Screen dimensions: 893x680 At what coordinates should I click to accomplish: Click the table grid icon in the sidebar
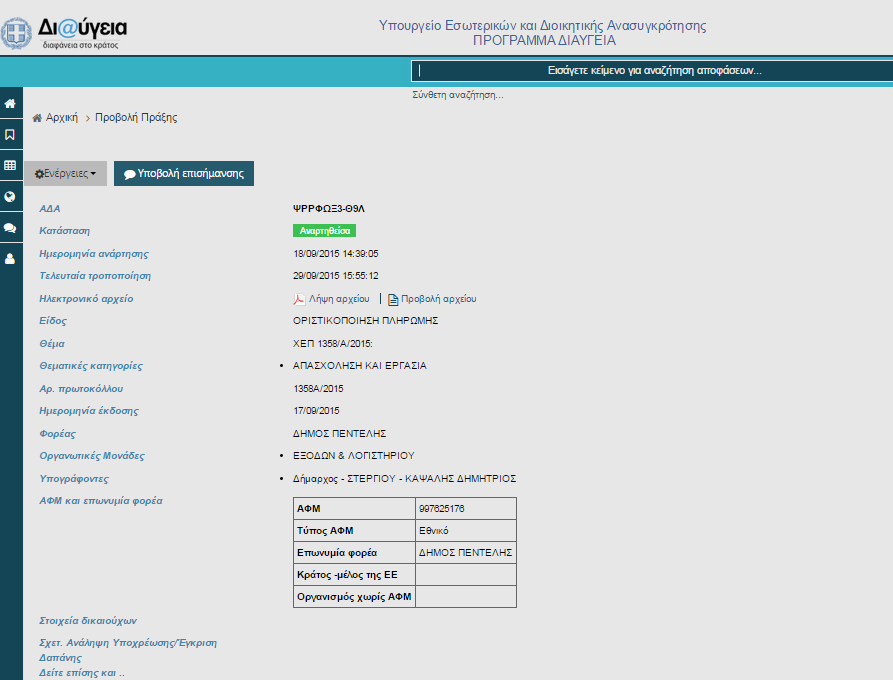click(10, 165)
